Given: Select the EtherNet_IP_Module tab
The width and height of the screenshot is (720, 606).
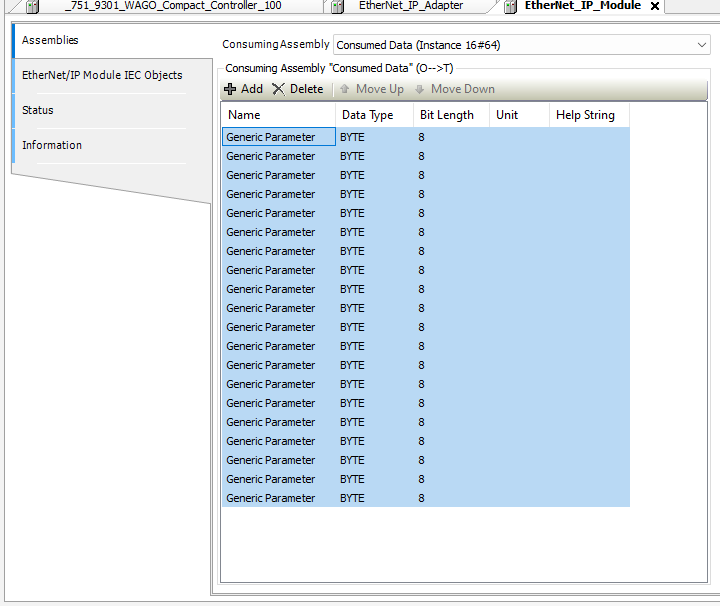Looking at the screenshot, I should 583,6.
